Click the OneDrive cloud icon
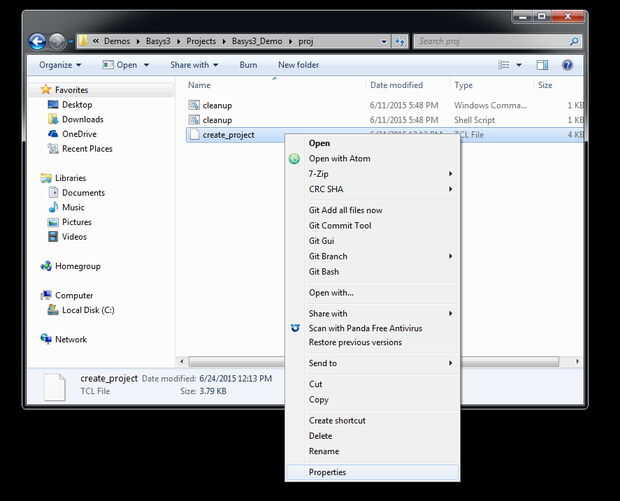The height and width of the screenshot is (501, 620). pos(53,134)
